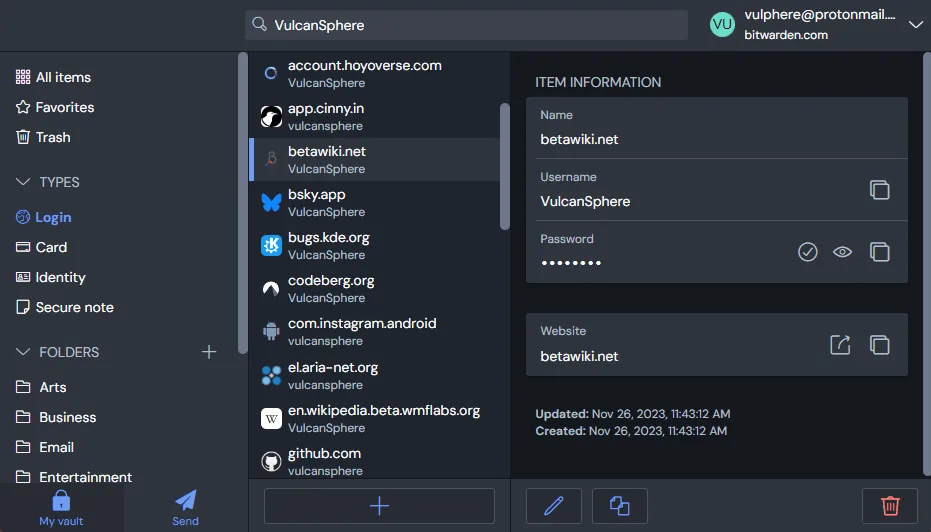
Task: Click the Wikipedia W icon
Action: (x=271, y=419)
